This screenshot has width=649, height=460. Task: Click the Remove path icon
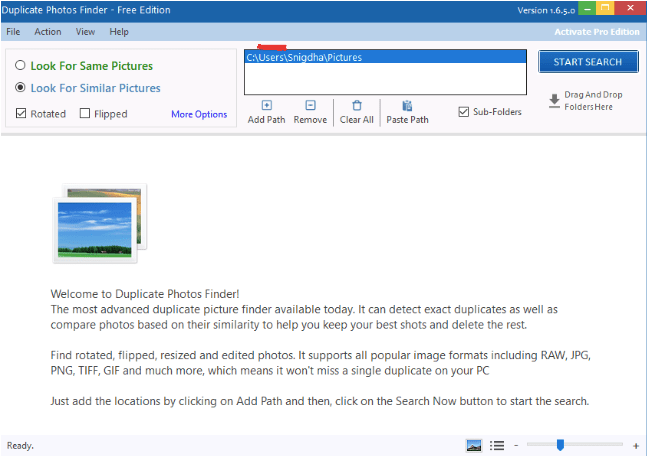pyautogui.click(x=310, y=105)
